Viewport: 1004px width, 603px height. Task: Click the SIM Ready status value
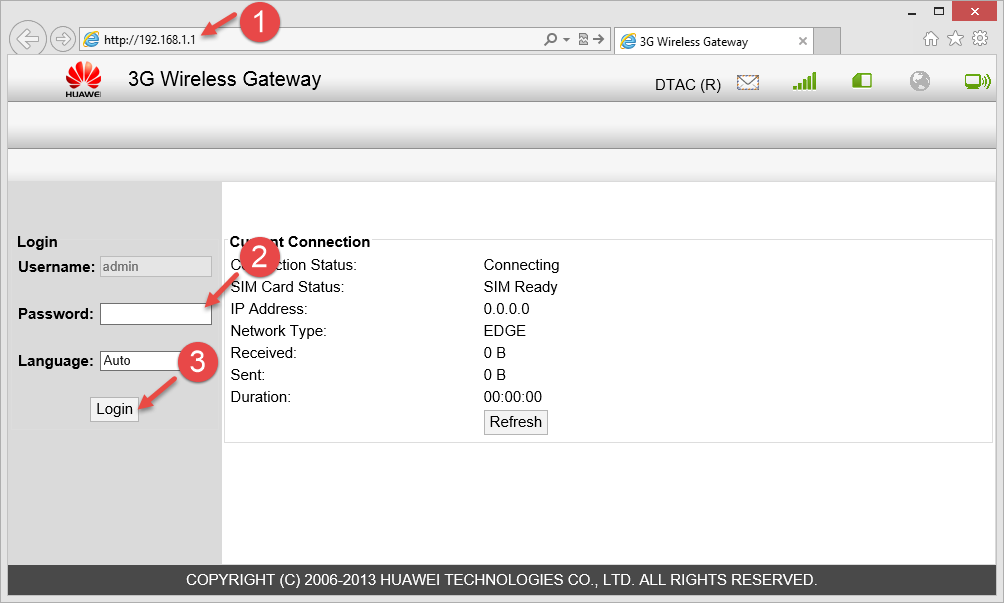pos(520,287)
